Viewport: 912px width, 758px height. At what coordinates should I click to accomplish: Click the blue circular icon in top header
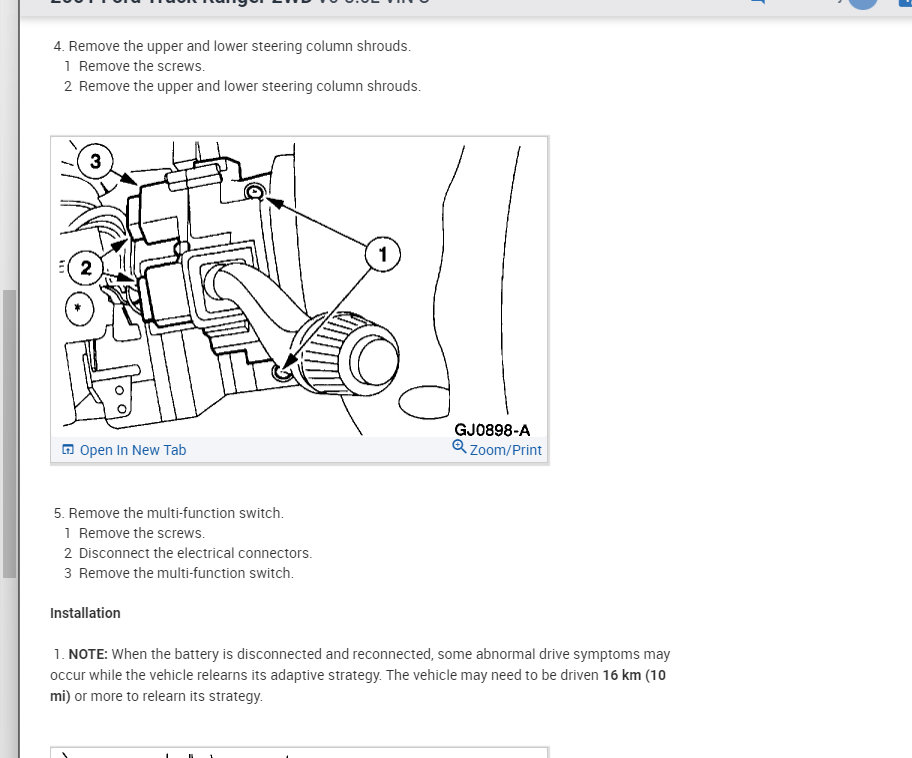[x=862, y=3]
